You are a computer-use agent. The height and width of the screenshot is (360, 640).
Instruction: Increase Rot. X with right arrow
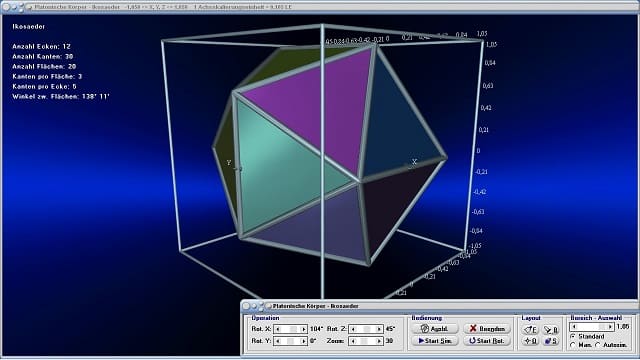point(303,329)
